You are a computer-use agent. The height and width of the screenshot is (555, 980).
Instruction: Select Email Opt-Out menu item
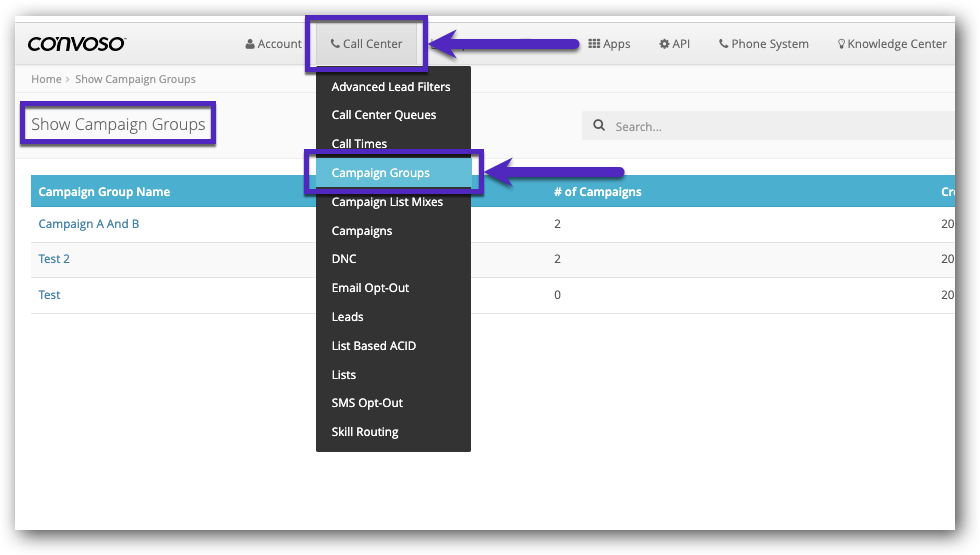393,288
